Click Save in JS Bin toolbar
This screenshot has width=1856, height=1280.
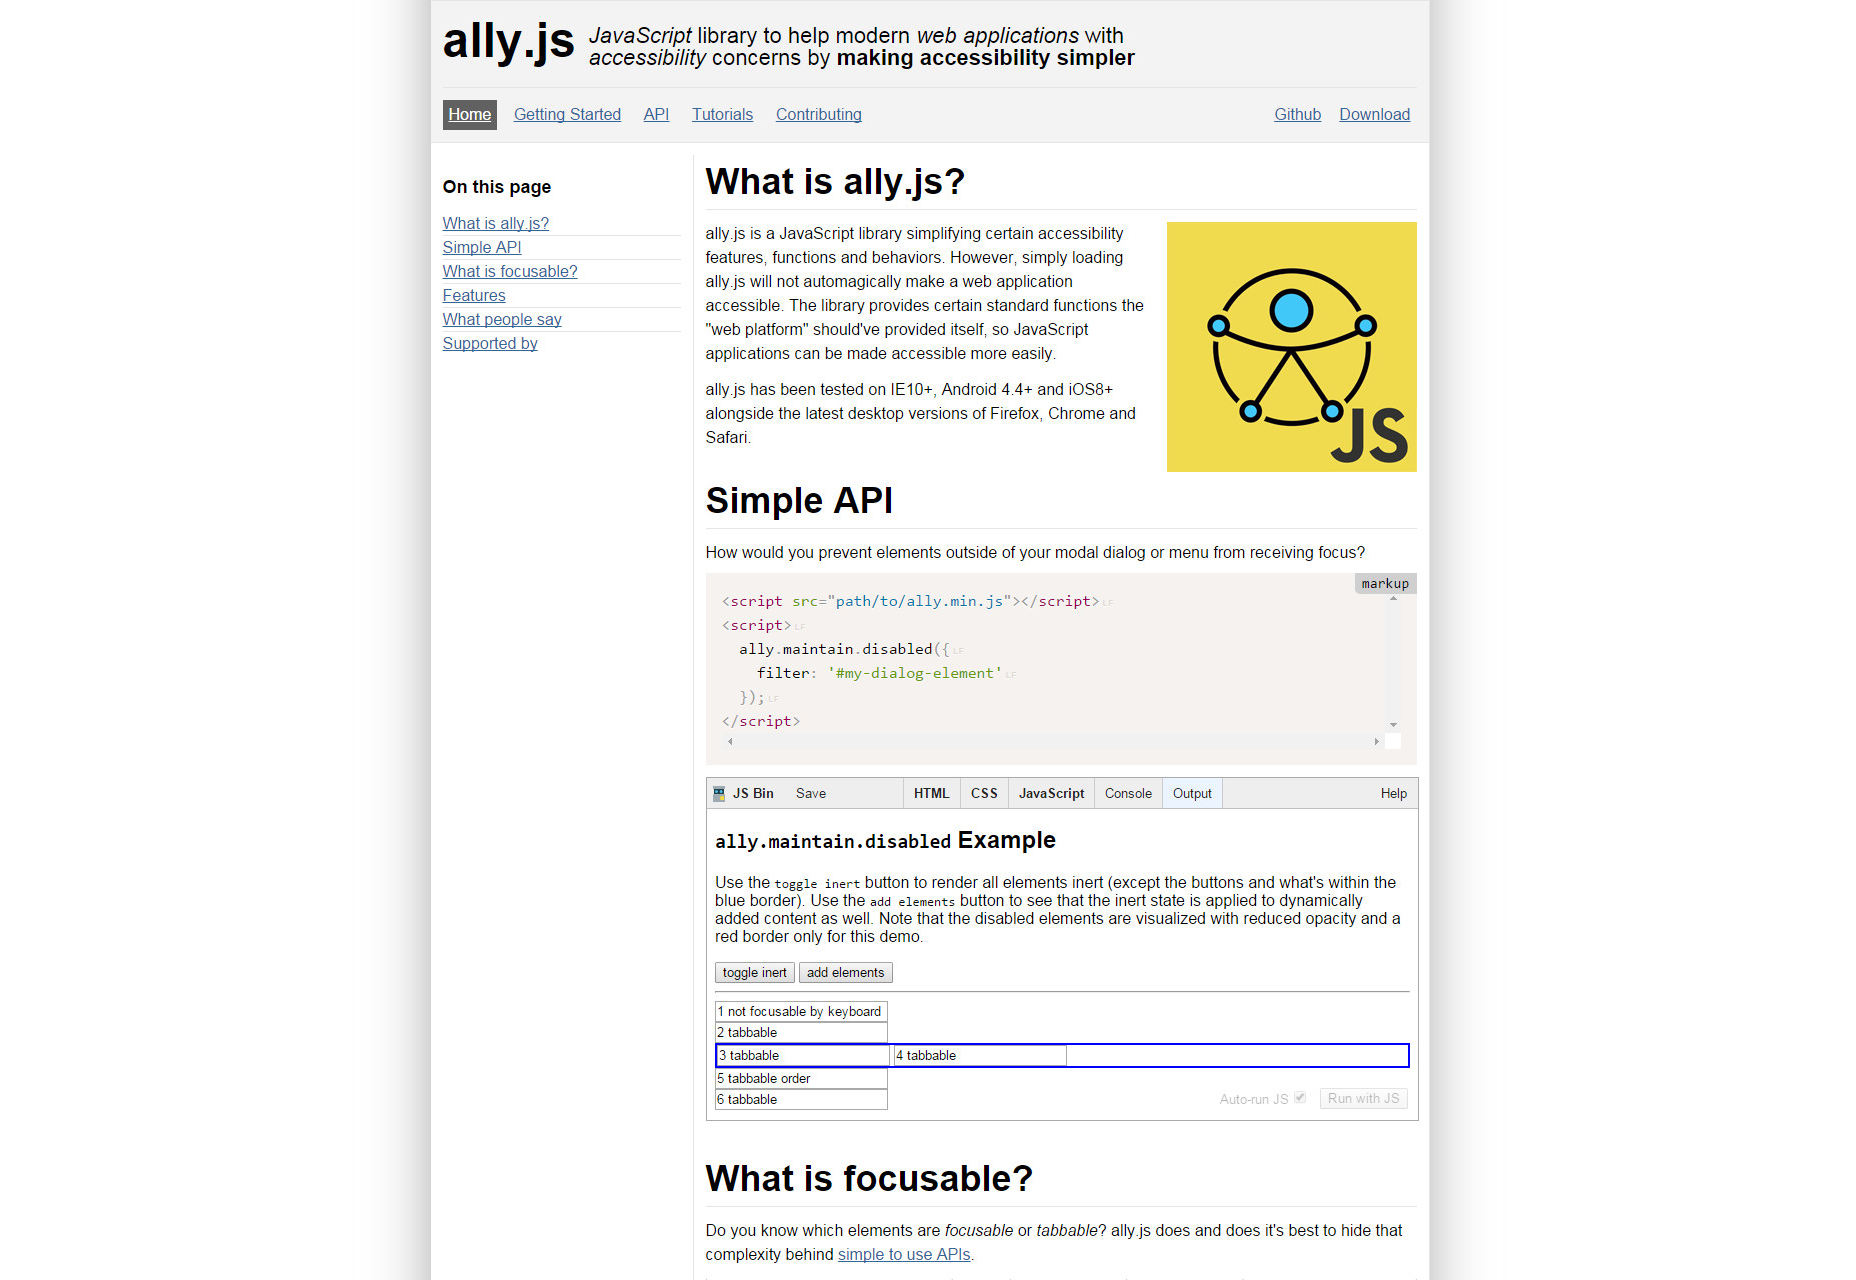pos(811,794)
